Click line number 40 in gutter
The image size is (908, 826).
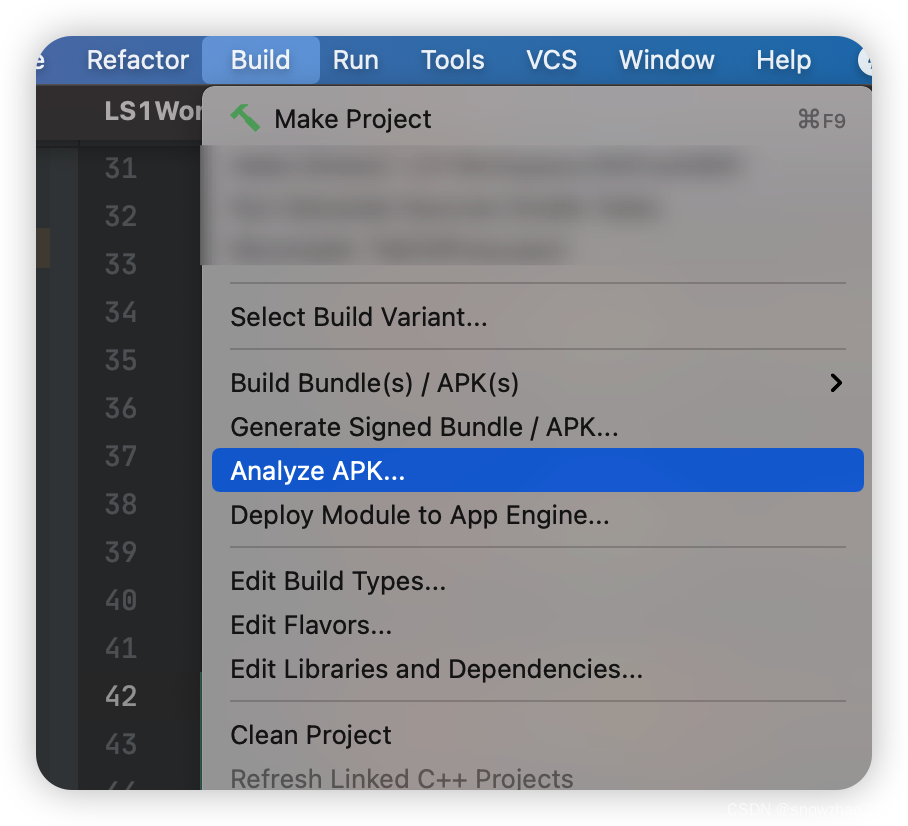coord(121,601)
